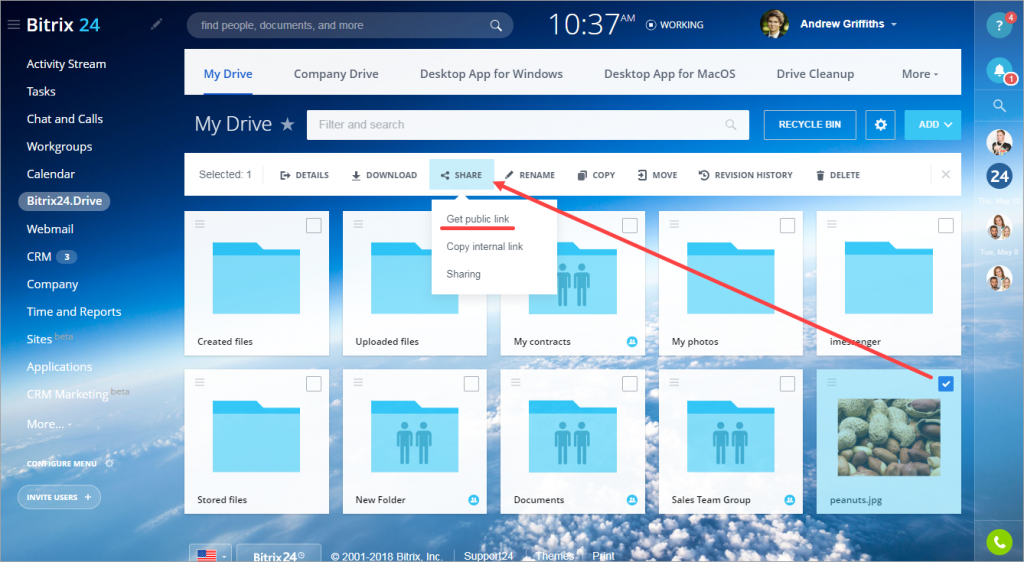Click Invite Users button
The width and height of the screenshot is (1024, 562).
click(59, 497)
